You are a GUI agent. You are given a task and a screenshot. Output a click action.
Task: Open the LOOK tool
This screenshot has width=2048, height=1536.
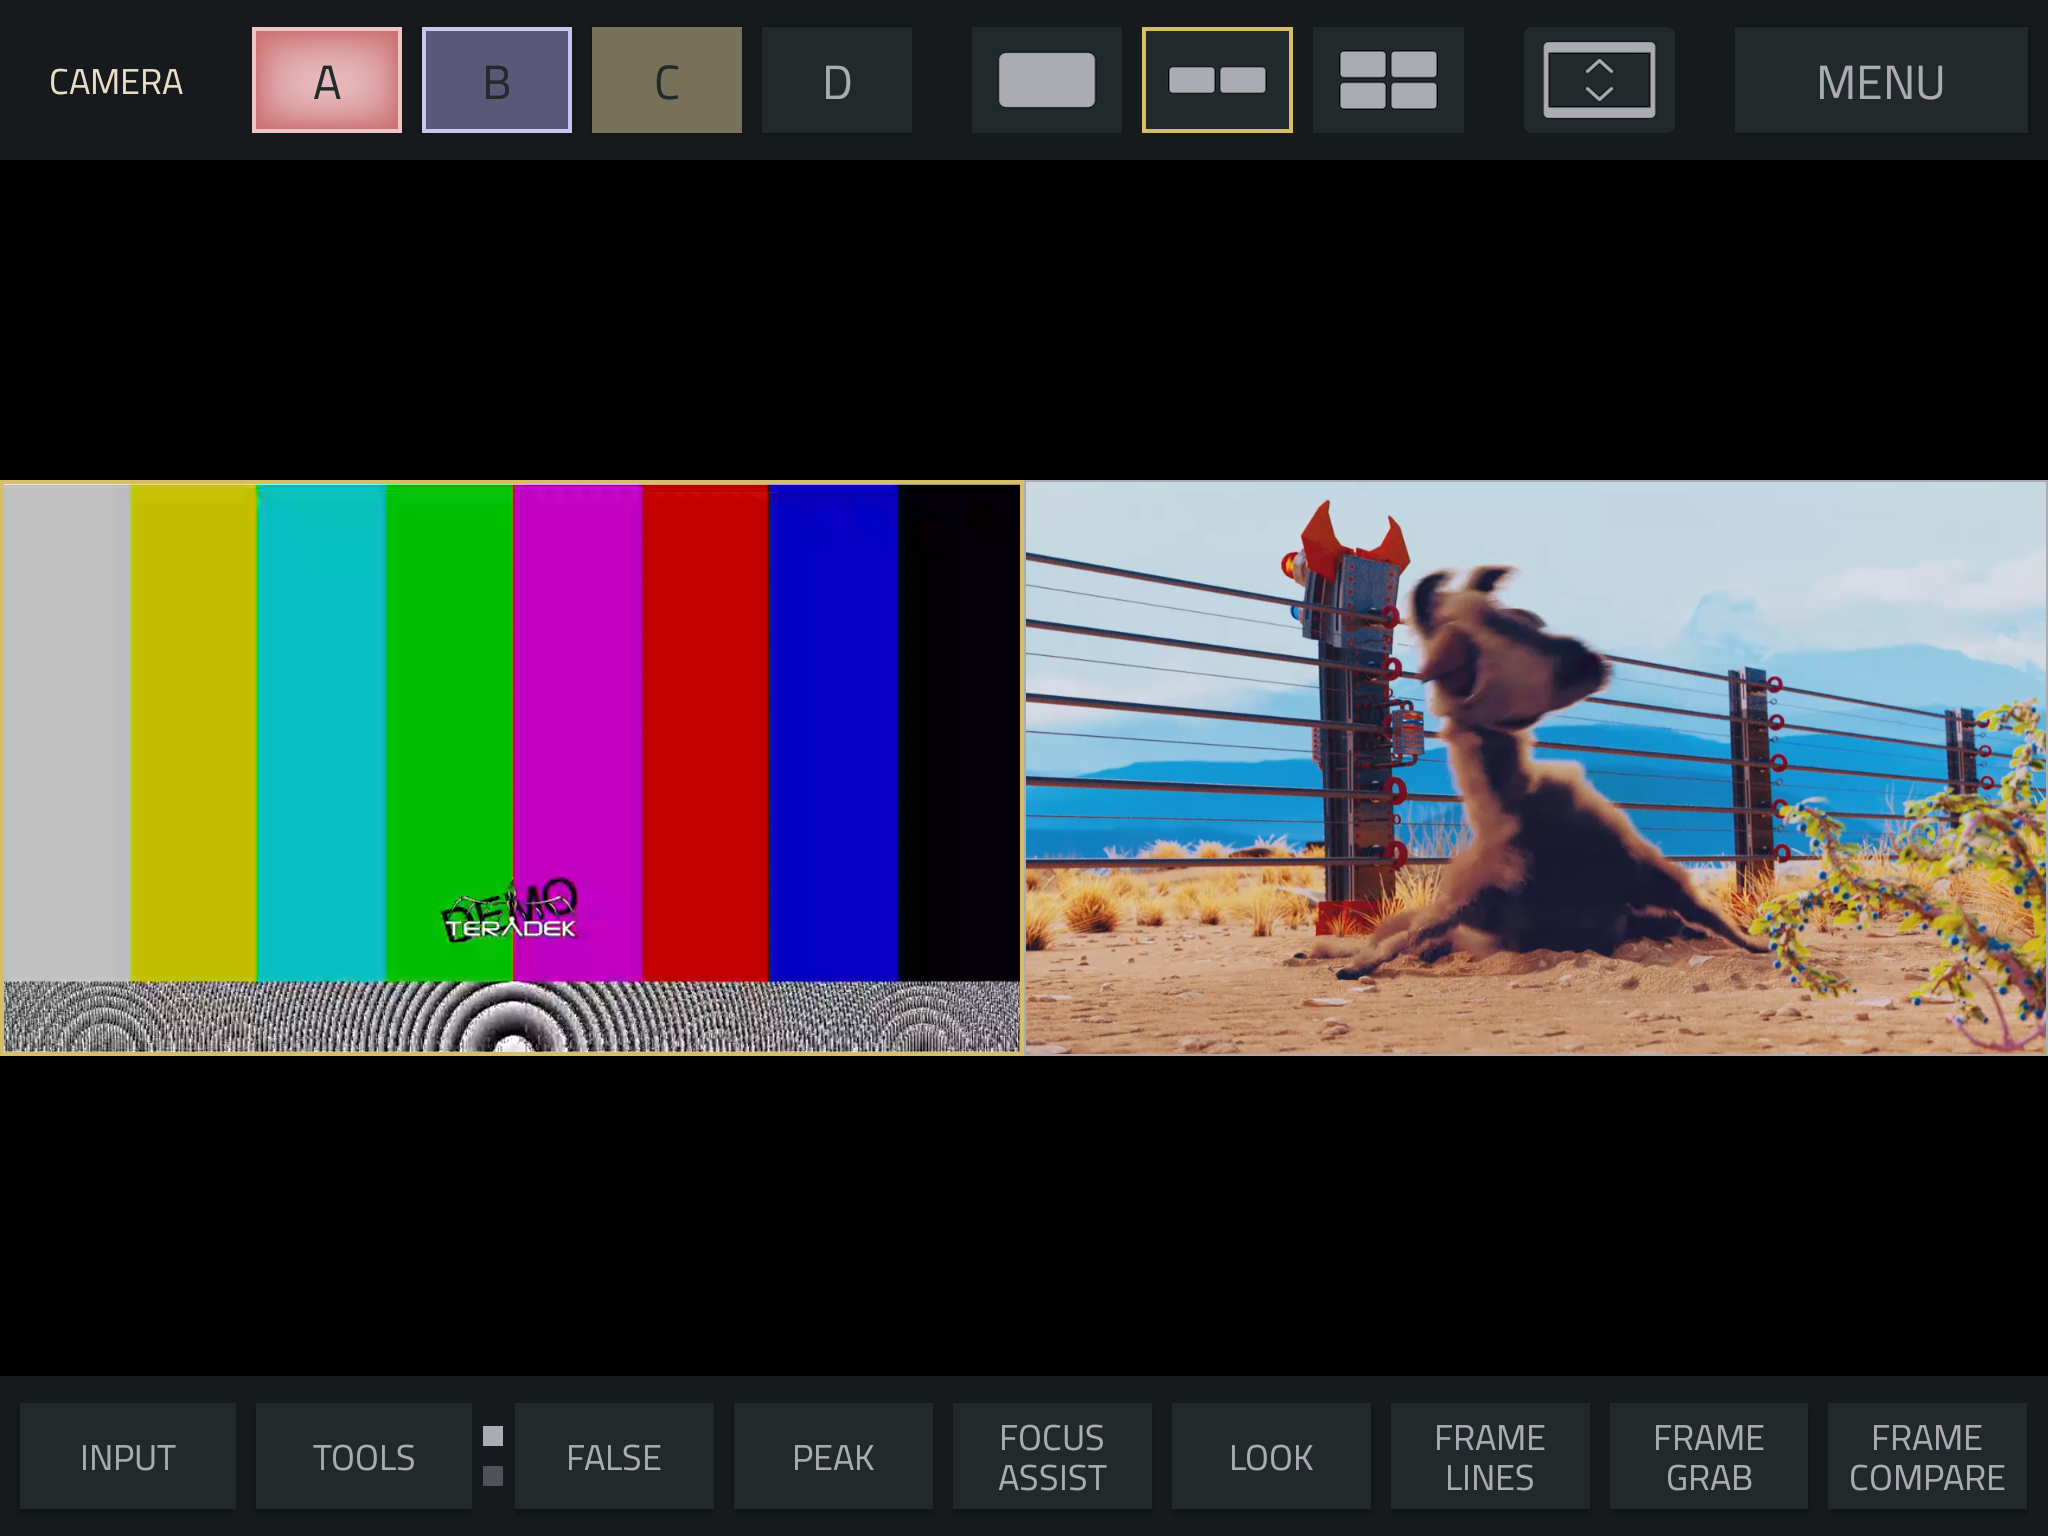[x=1271, y=1456]
